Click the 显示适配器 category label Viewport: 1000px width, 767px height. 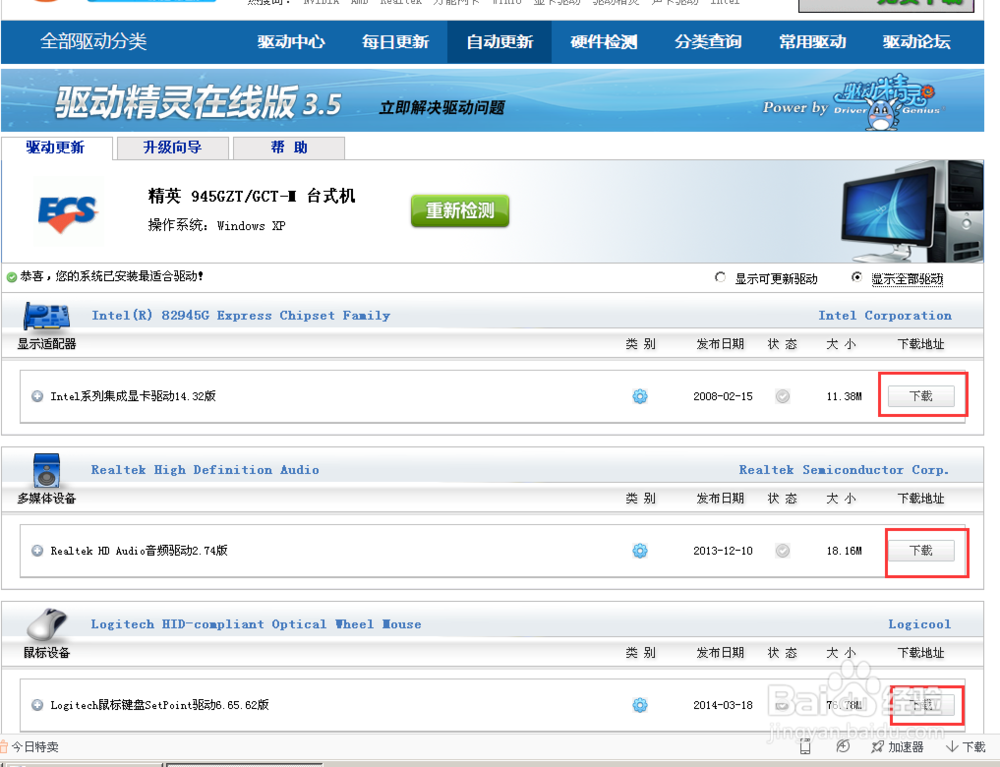tap(47, 344)
